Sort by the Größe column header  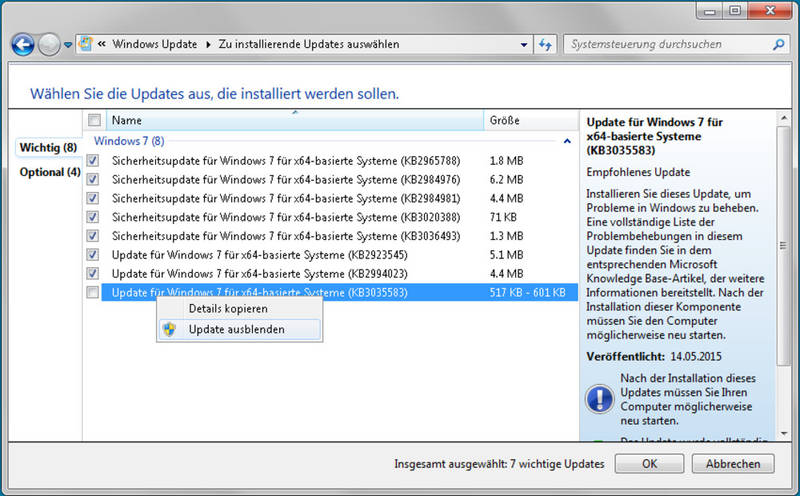coord(531,120)
